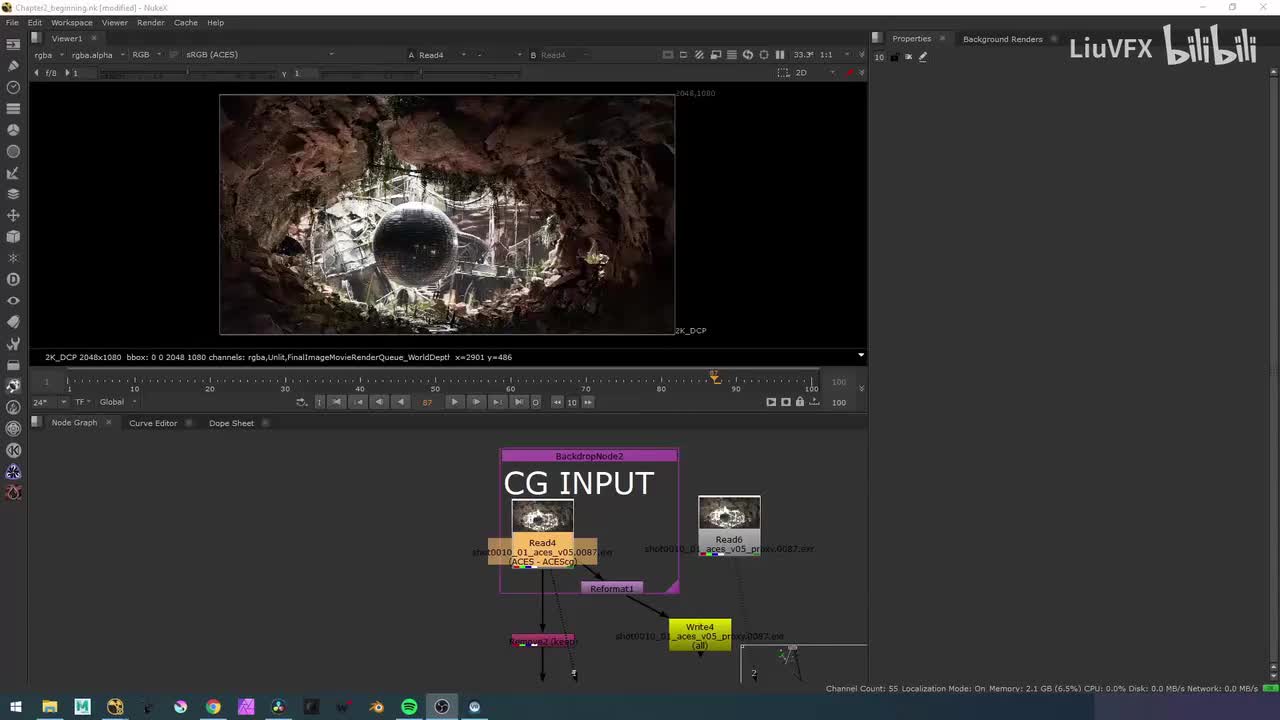Open the Draw nodes toolbar icon
1280x720 pixels.
pyautogui.click(x=13, y=65)
